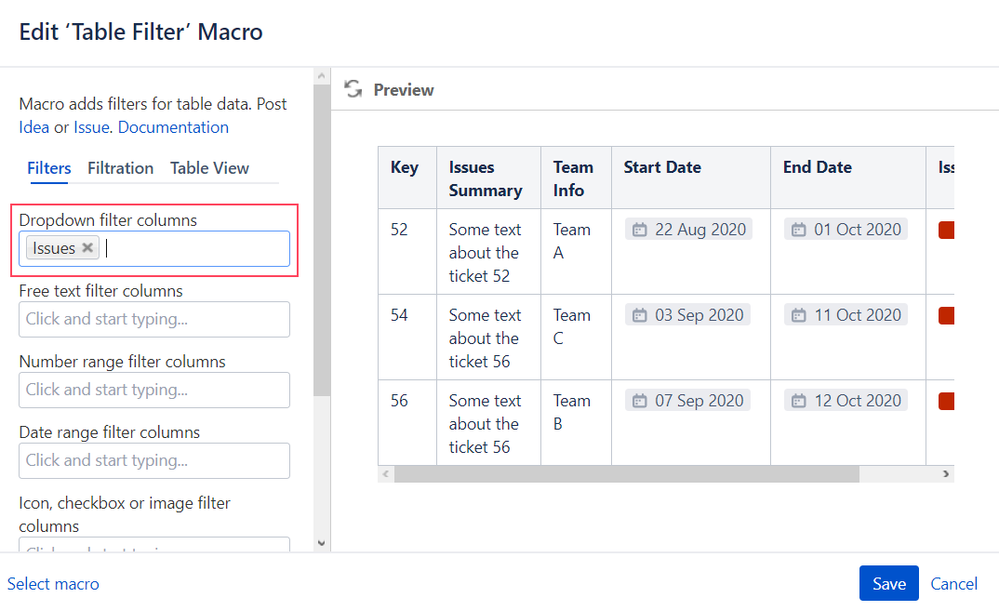Switch to the Filtration tab

pos(120,168)
